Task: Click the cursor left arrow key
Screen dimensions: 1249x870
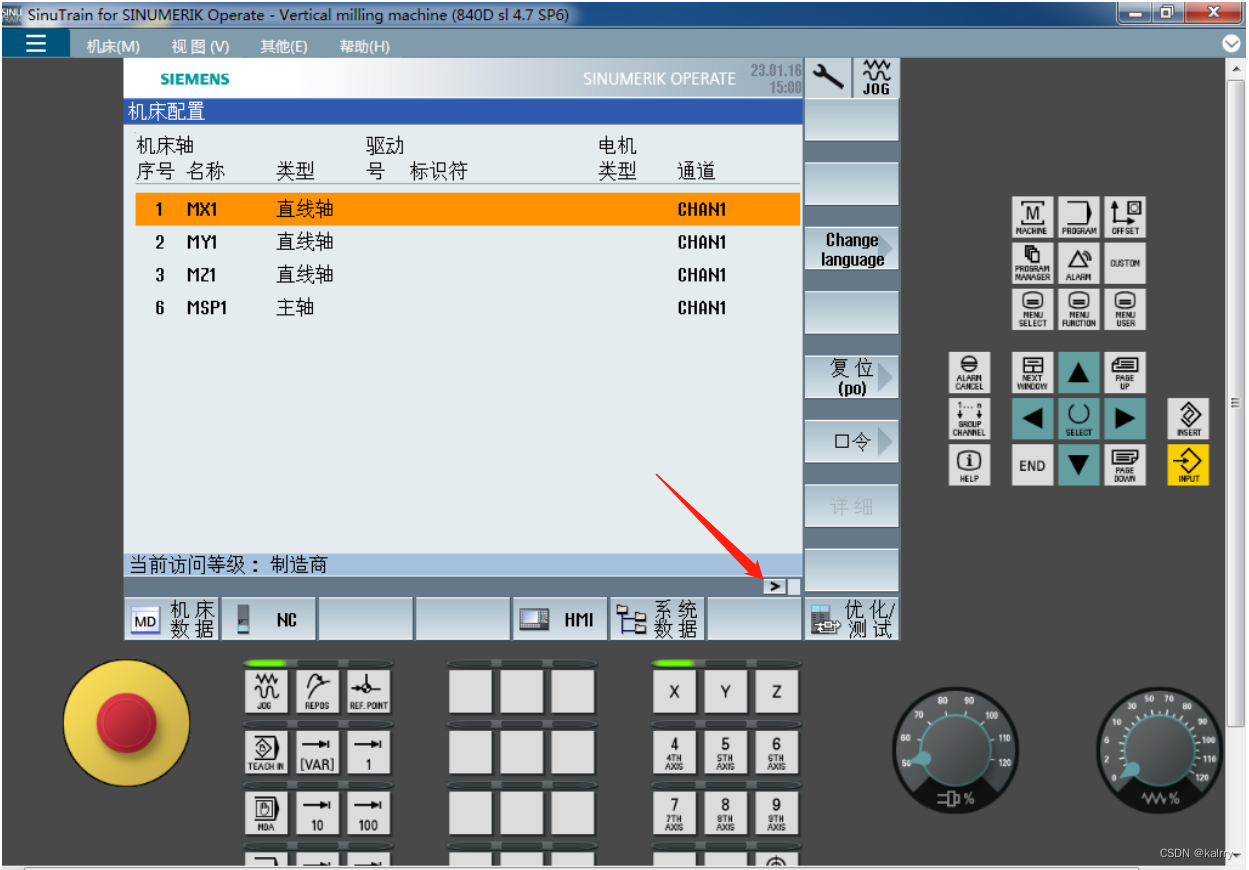Action: (x=1033, y=419)
